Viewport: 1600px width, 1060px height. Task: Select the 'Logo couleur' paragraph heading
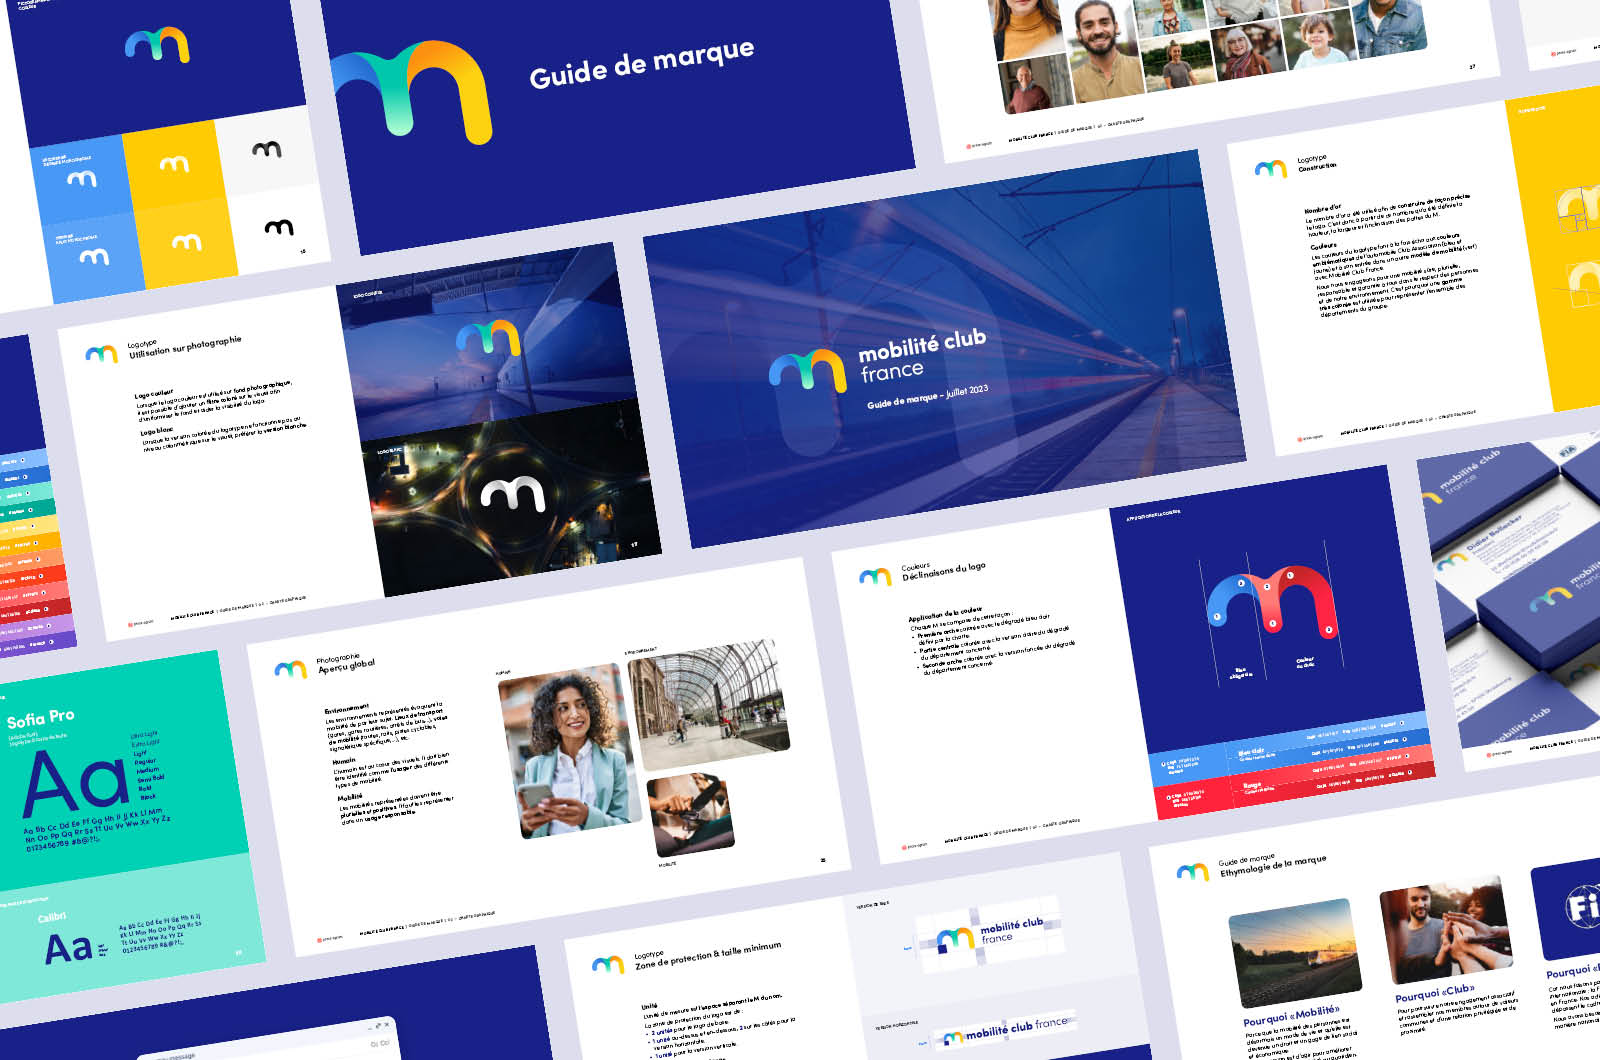click(154, 393)
